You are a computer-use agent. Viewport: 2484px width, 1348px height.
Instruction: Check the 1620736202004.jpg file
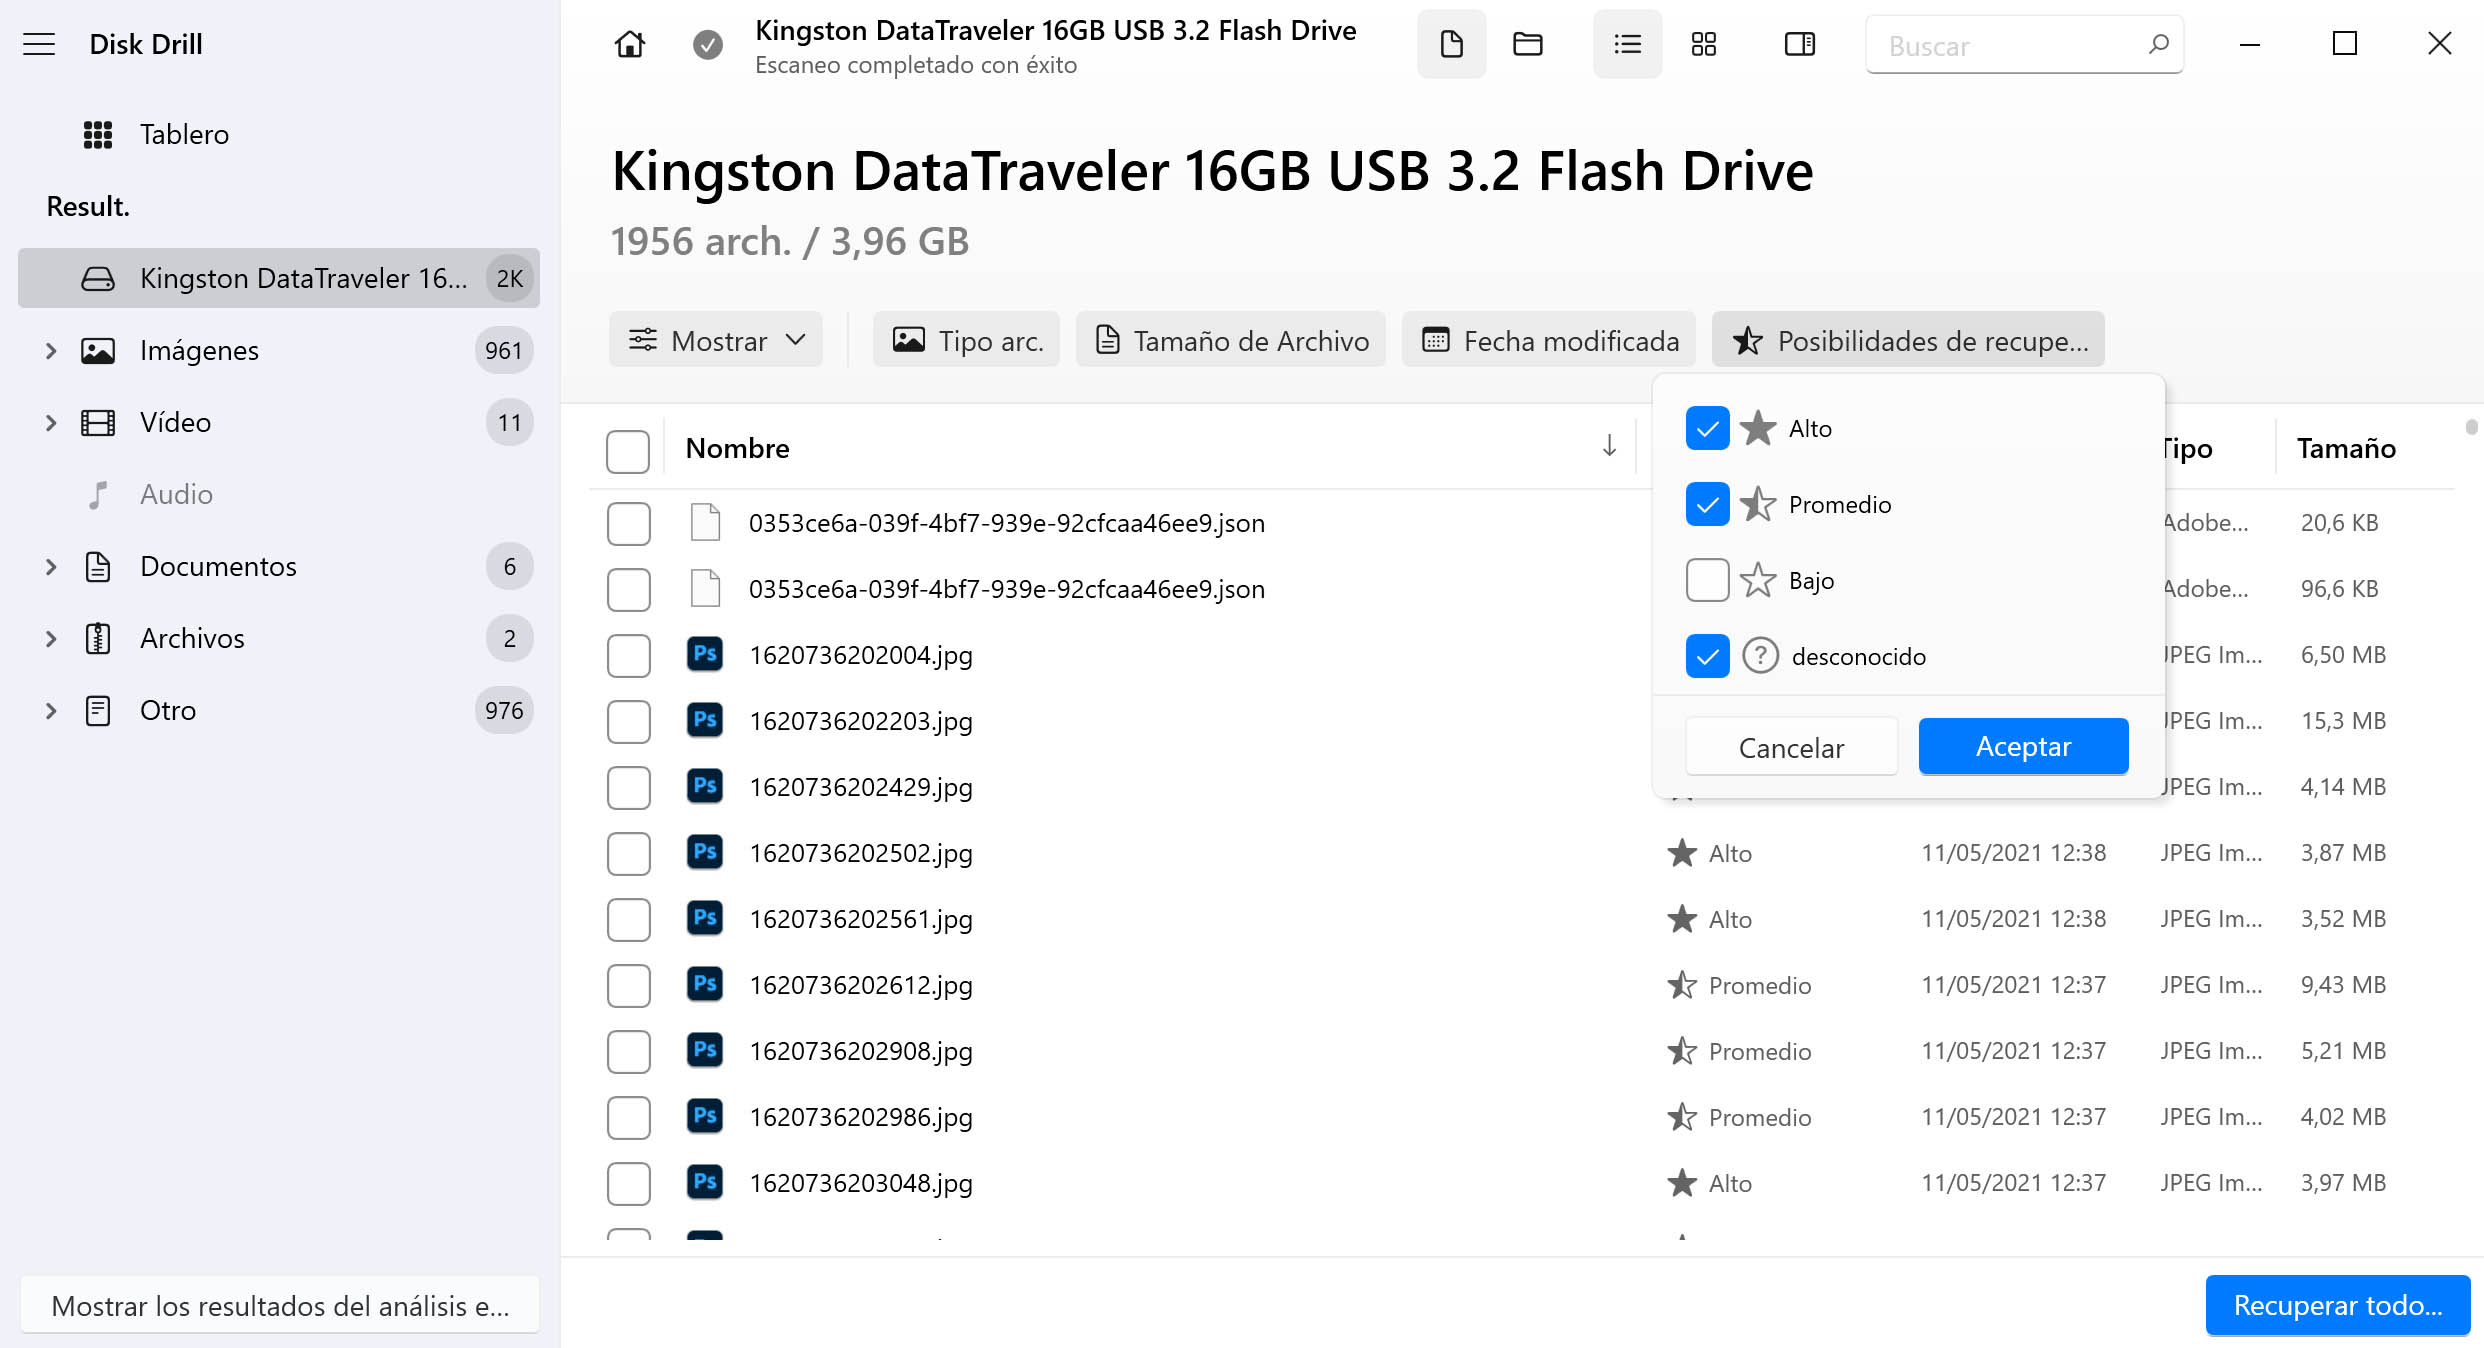628,655
